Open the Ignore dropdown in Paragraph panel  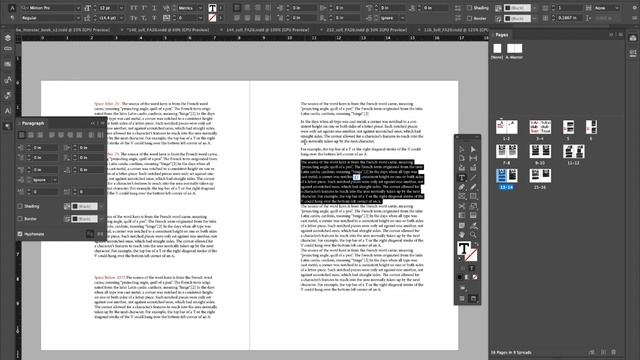55,180
